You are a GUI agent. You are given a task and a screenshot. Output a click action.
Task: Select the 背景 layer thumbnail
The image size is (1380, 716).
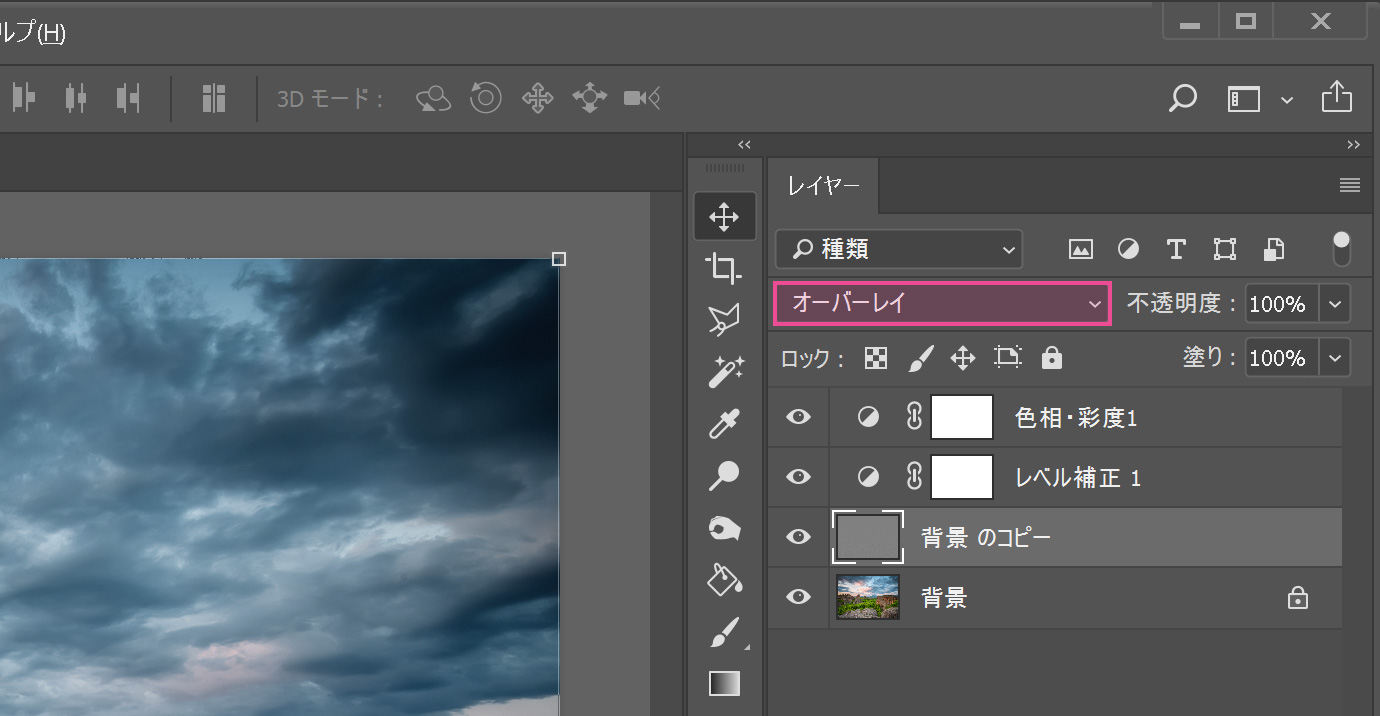(x=868, y=598)
